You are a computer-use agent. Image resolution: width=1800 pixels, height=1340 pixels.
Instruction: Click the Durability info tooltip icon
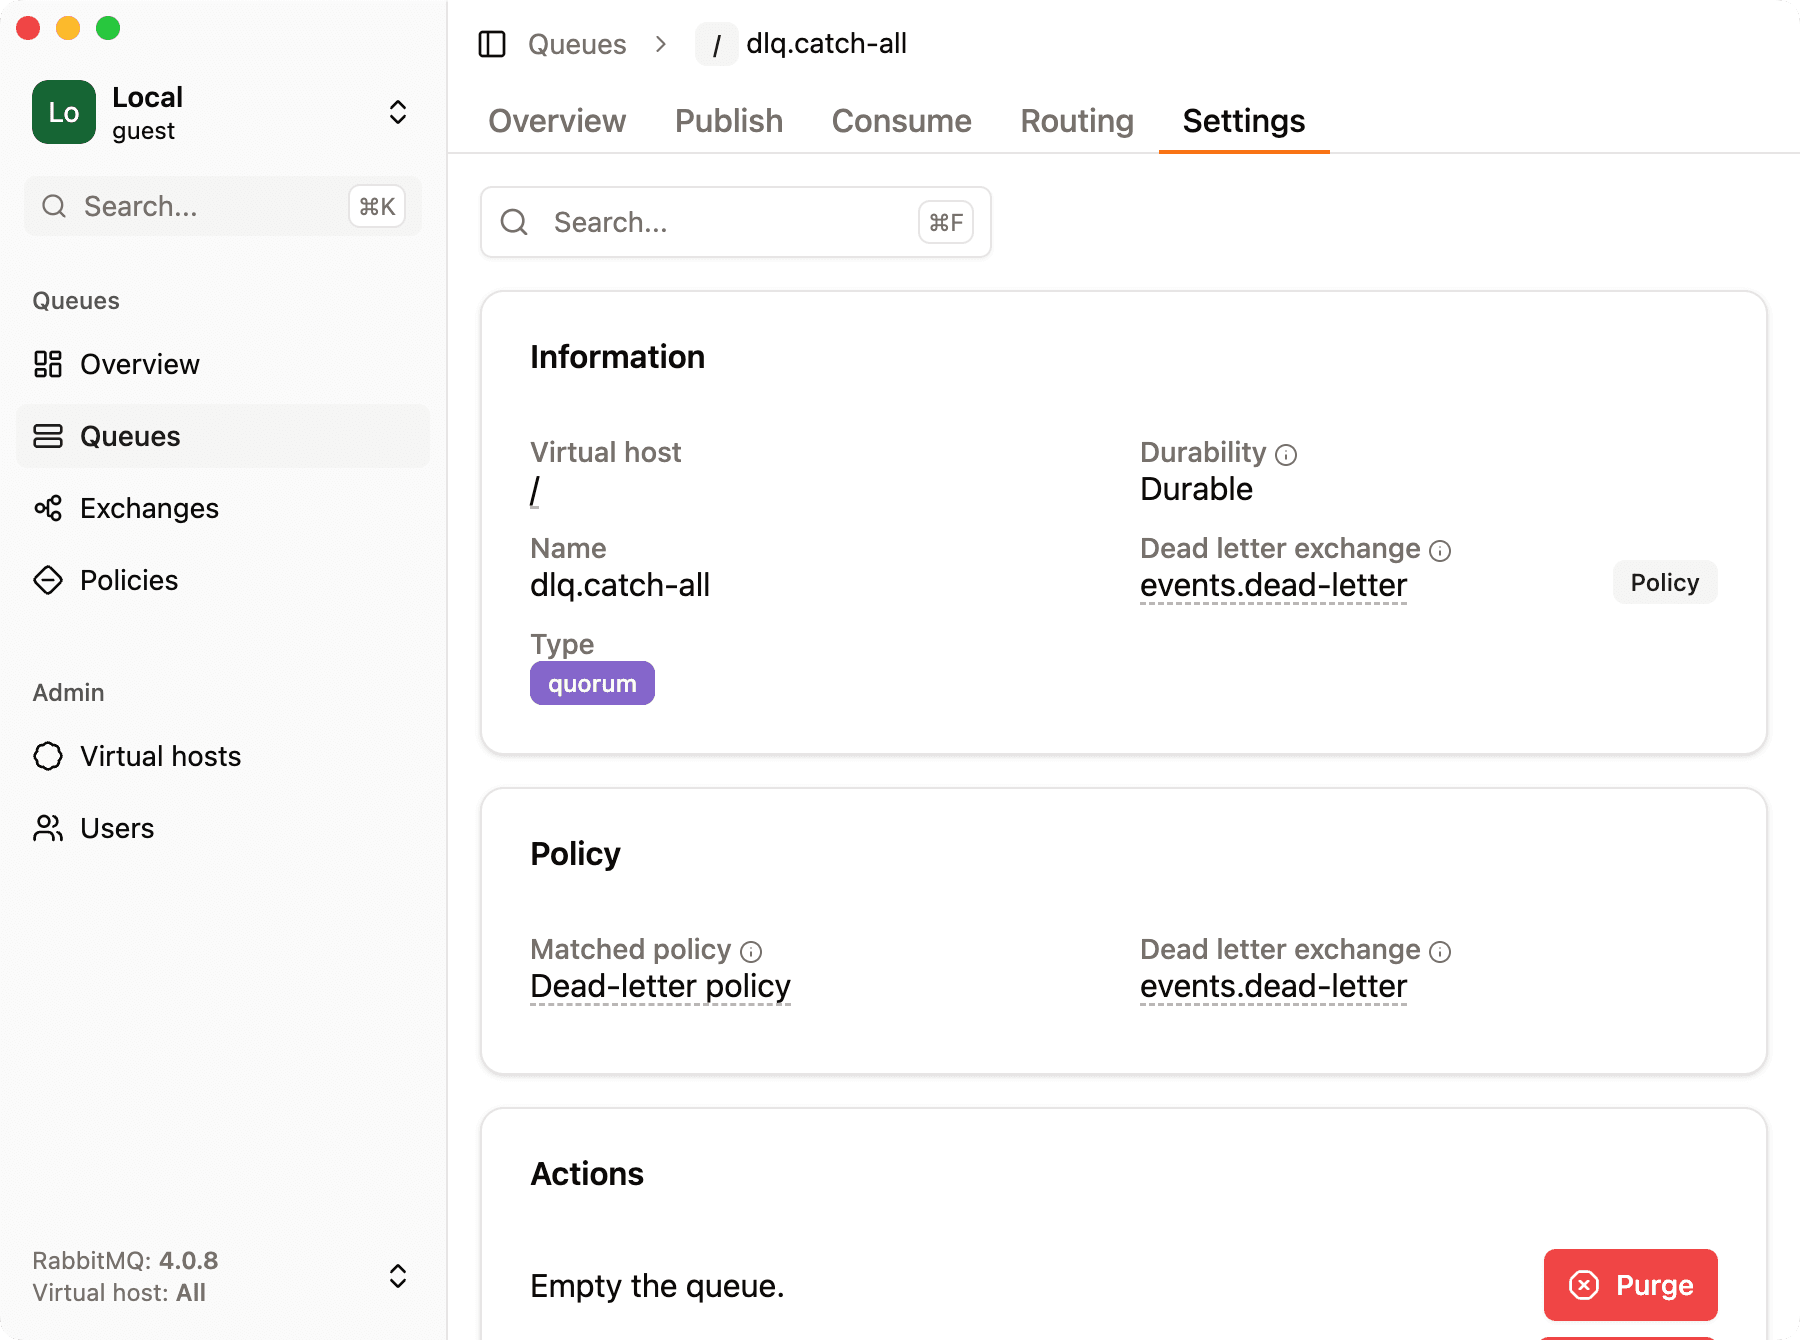tap(1286, 454)
